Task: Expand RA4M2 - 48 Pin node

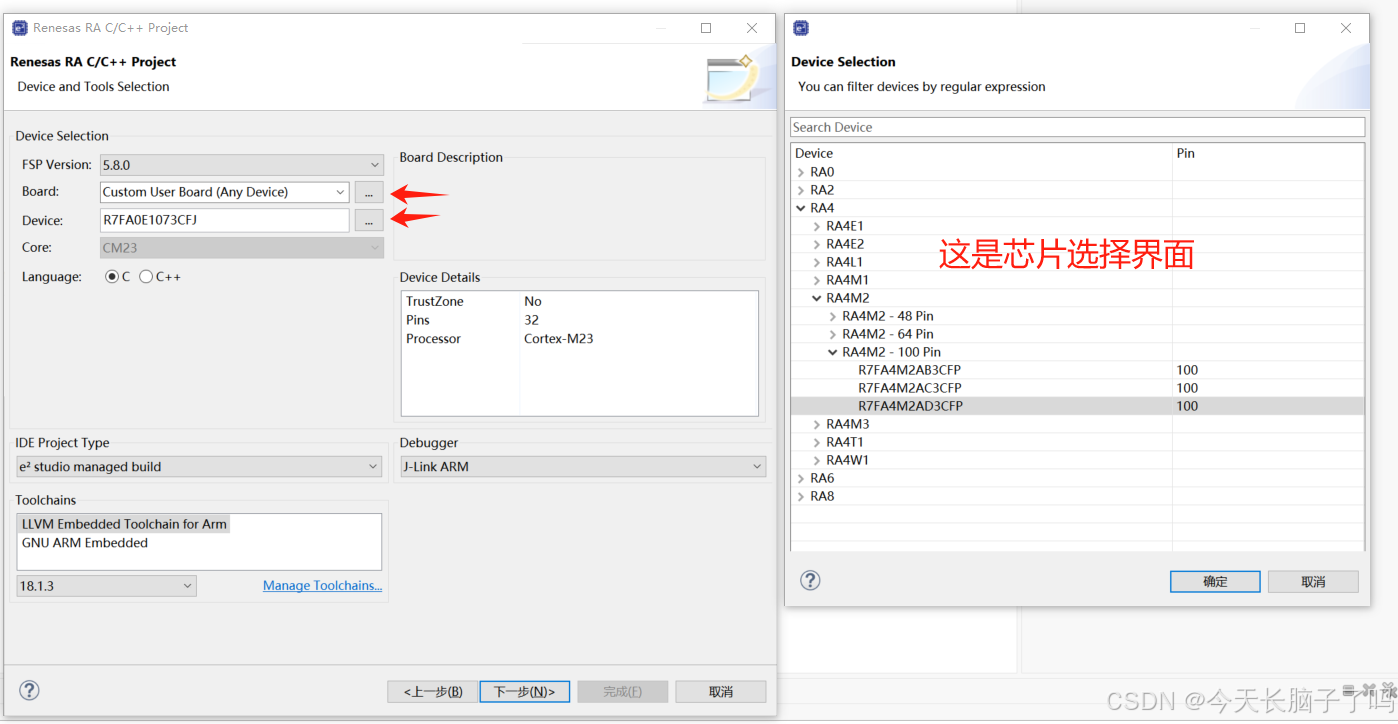Action: [833, 316]
